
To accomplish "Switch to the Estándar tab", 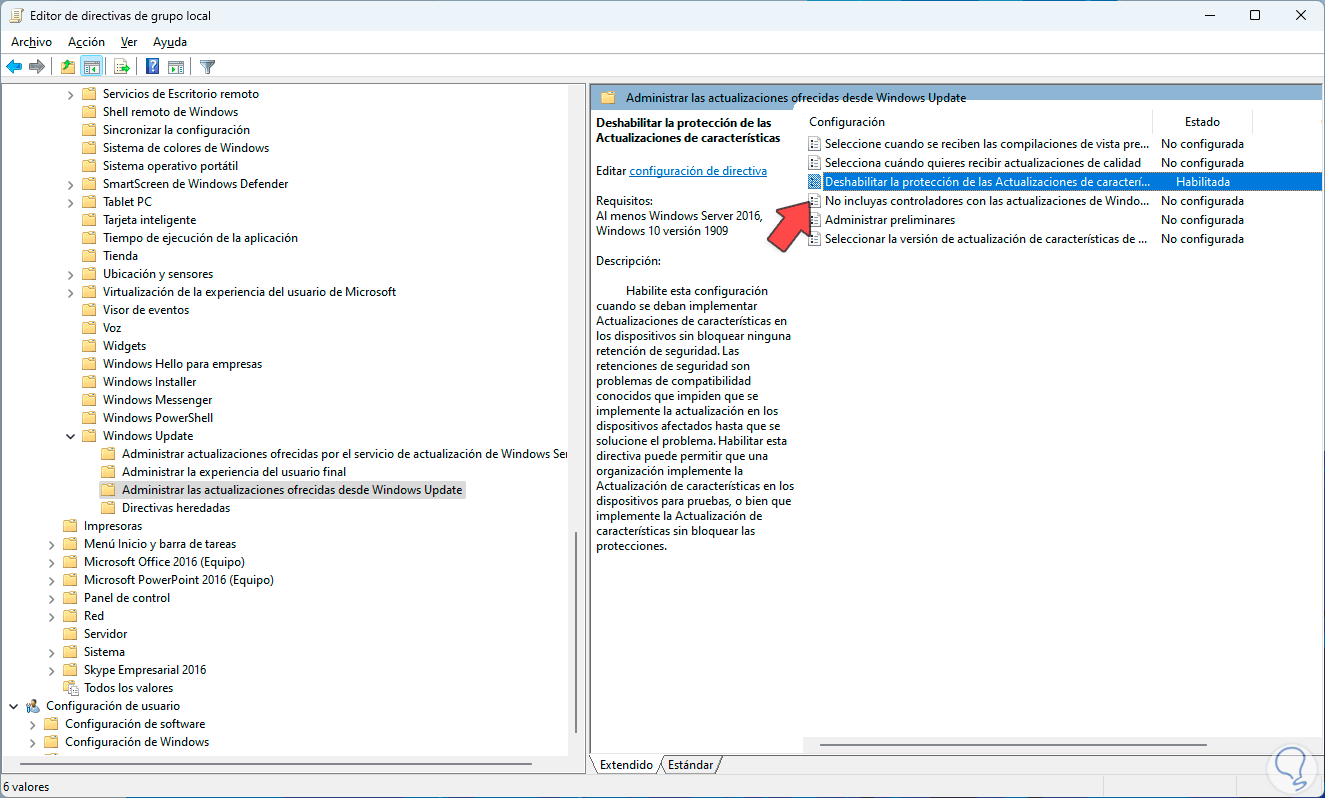I will (690, 765).
